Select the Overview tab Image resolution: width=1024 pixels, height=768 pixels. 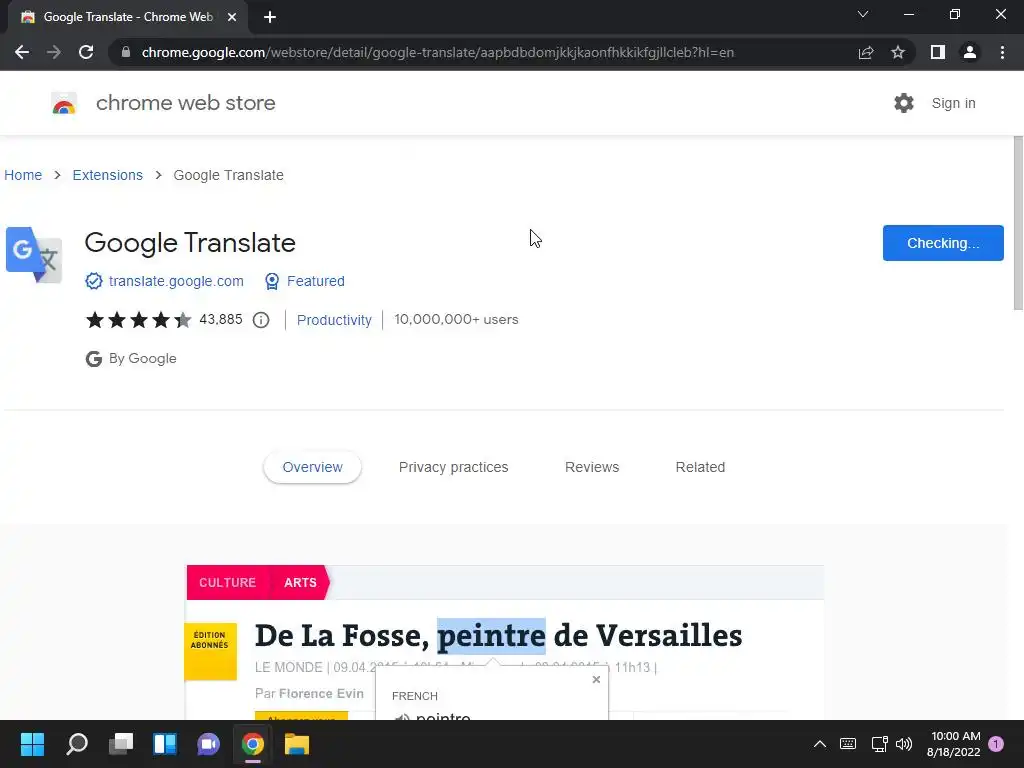coord(312,467)
